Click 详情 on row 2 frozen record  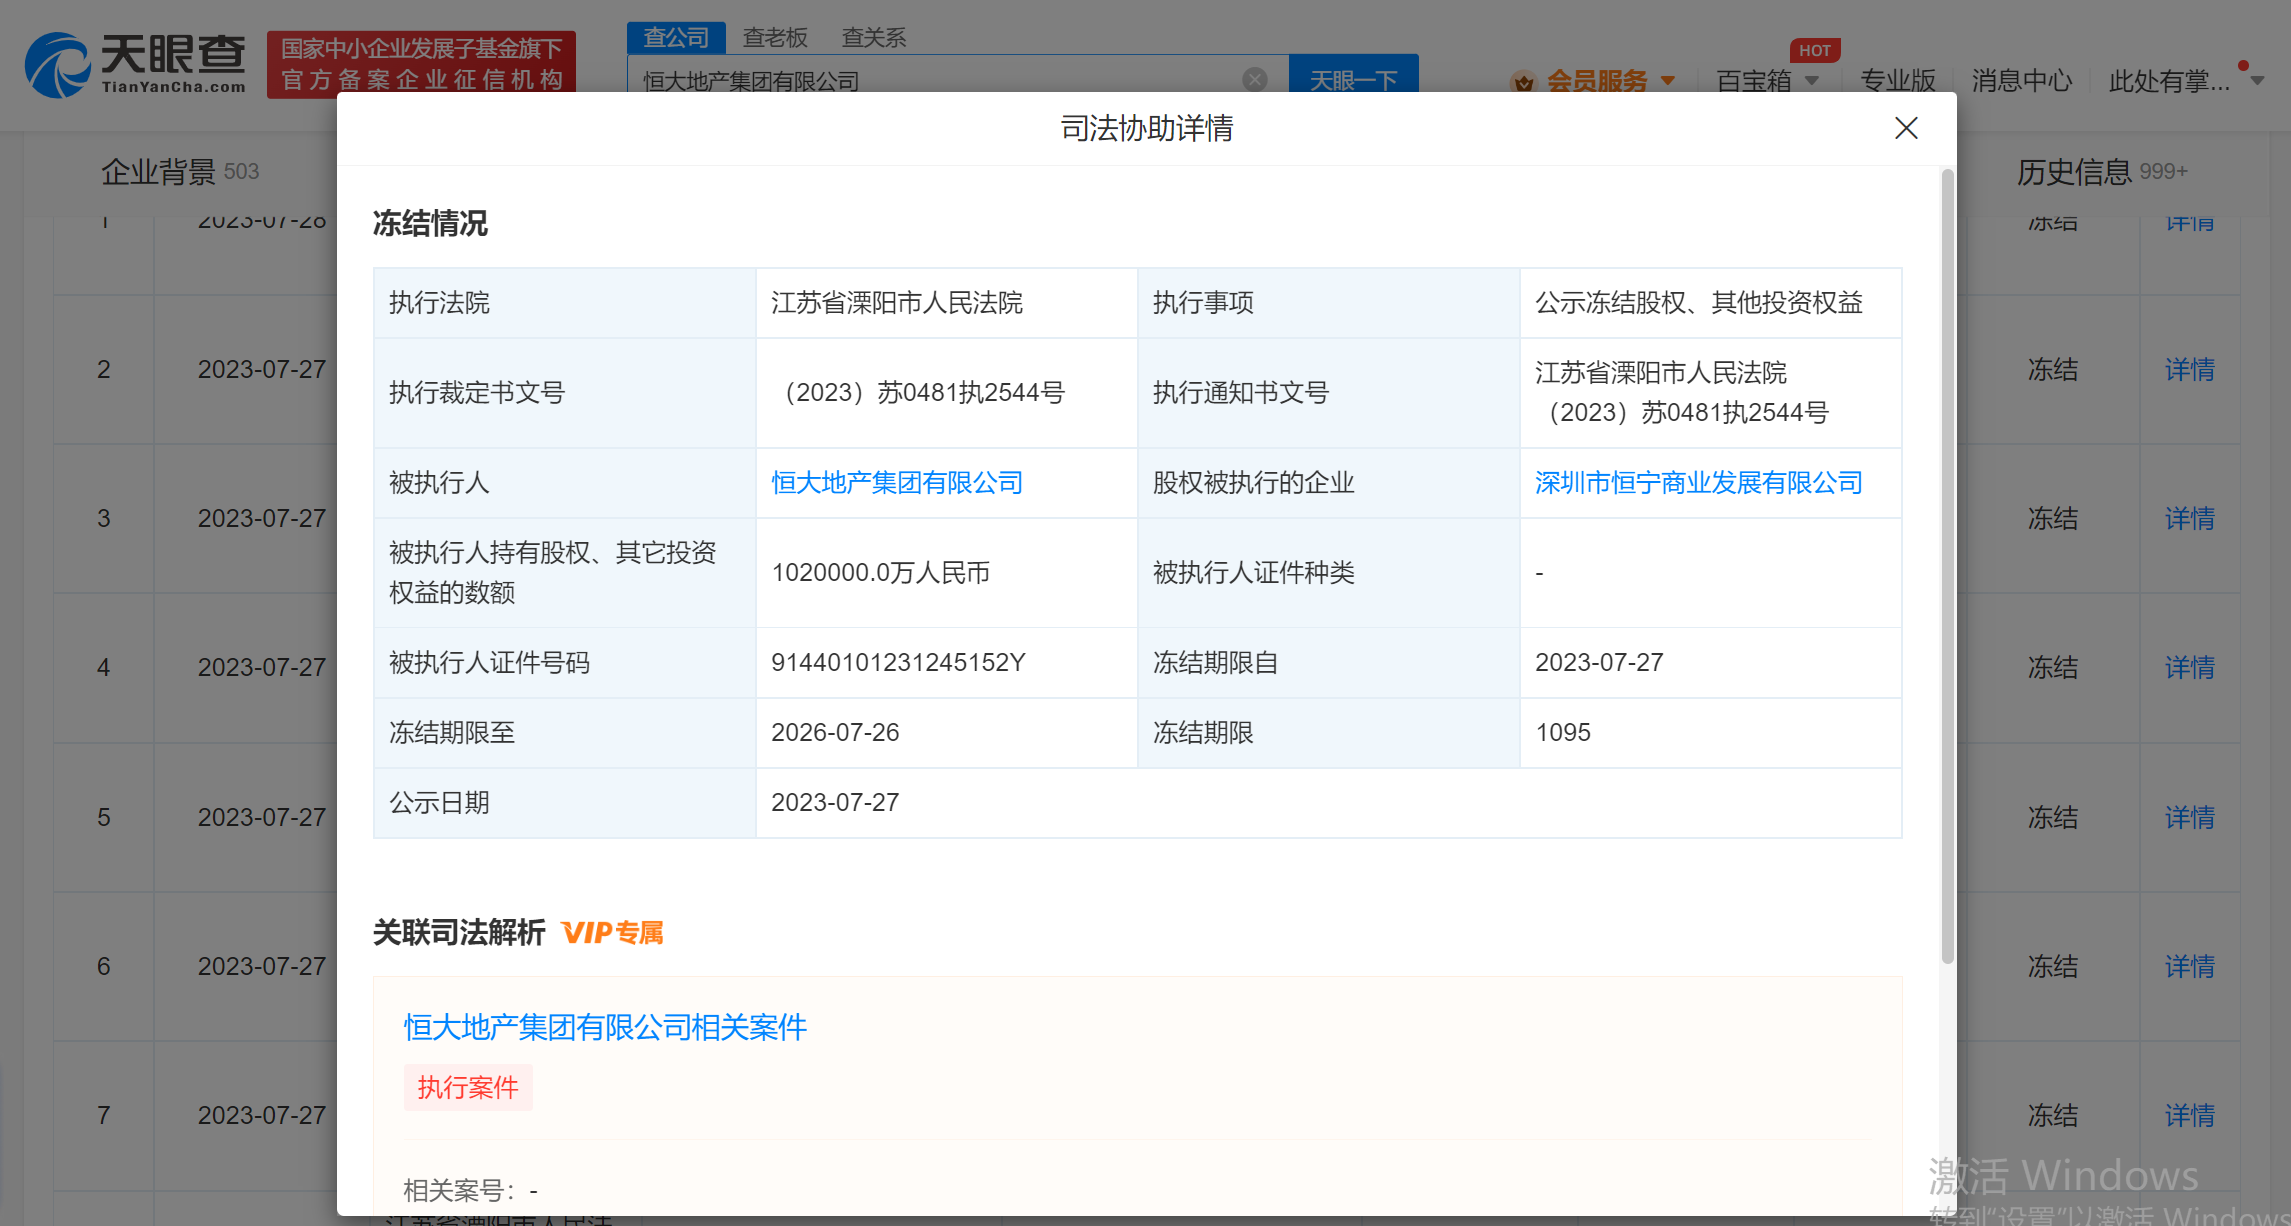point(2189,370)
